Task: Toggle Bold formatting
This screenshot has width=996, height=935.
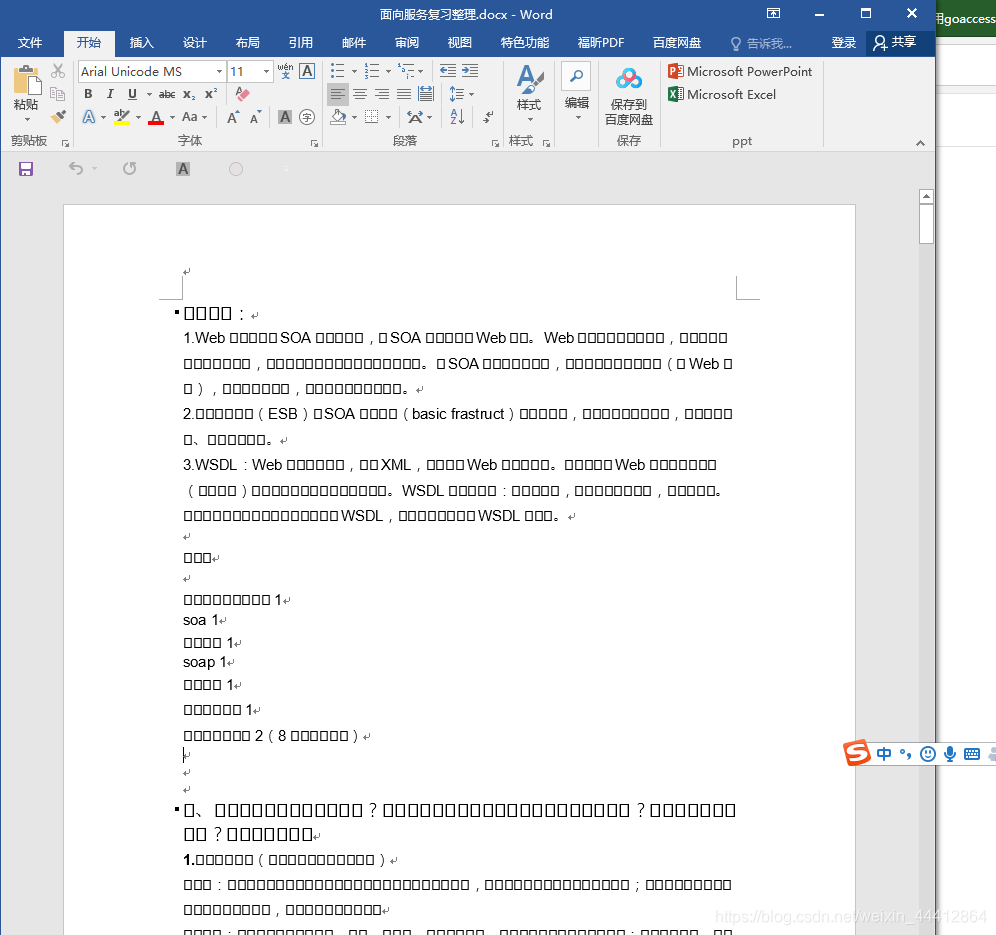Action: point(88,94)
